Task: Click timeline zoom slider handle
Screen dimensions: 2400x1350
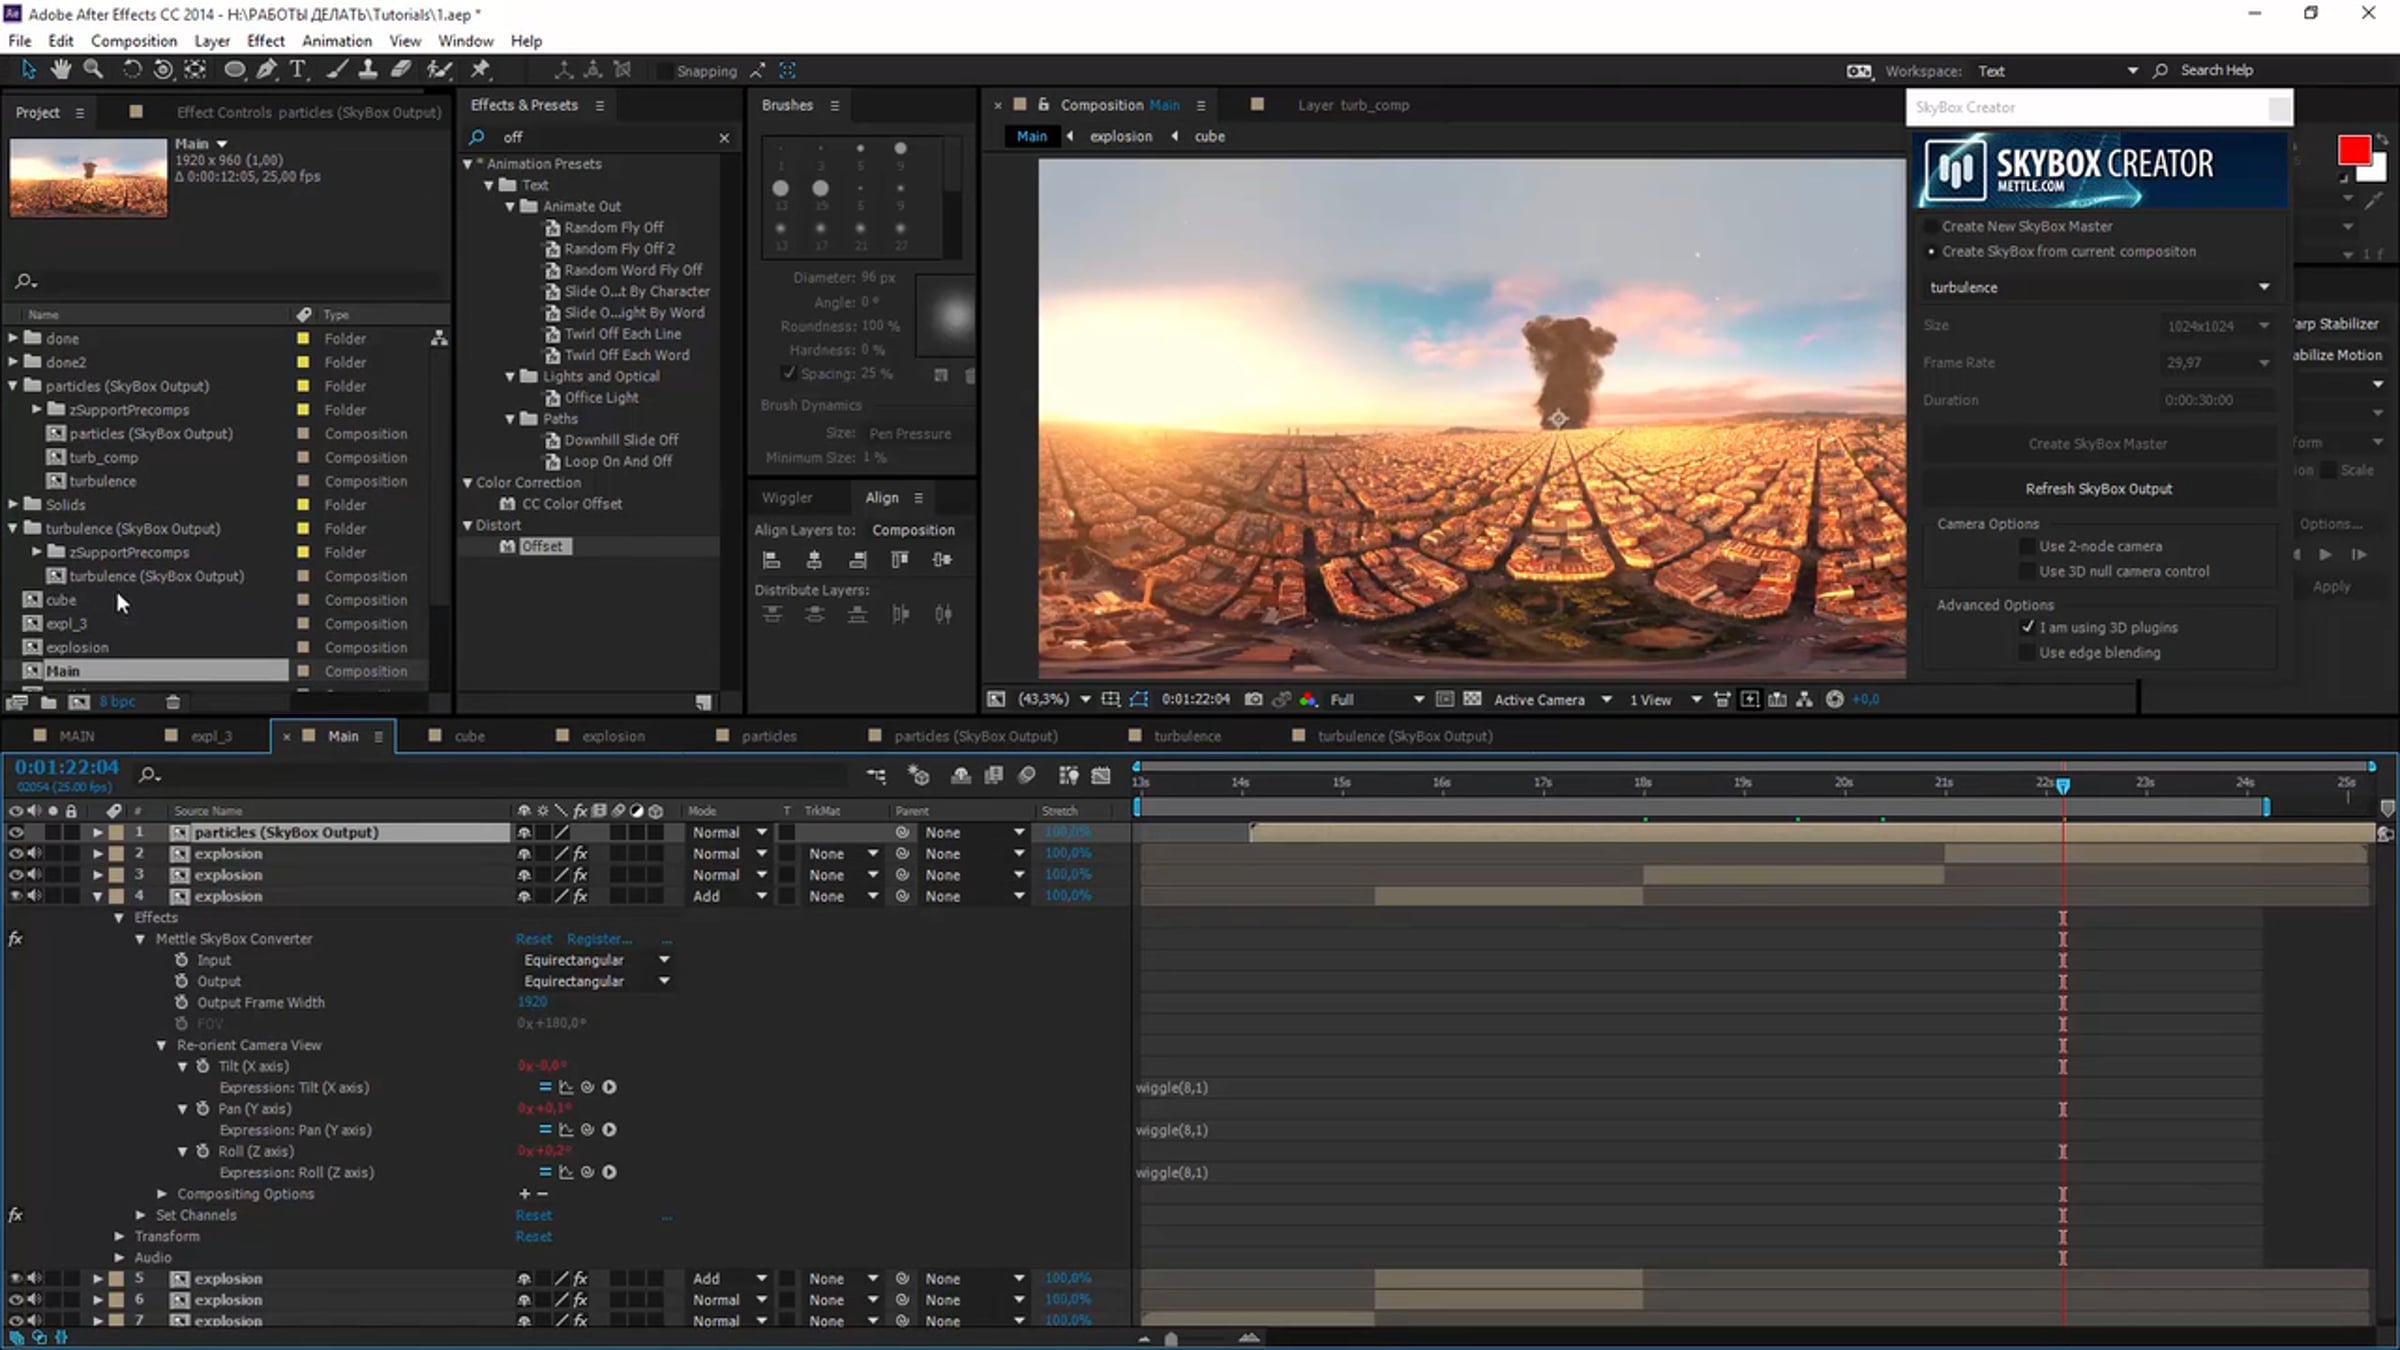Action: (1171, 1339)
